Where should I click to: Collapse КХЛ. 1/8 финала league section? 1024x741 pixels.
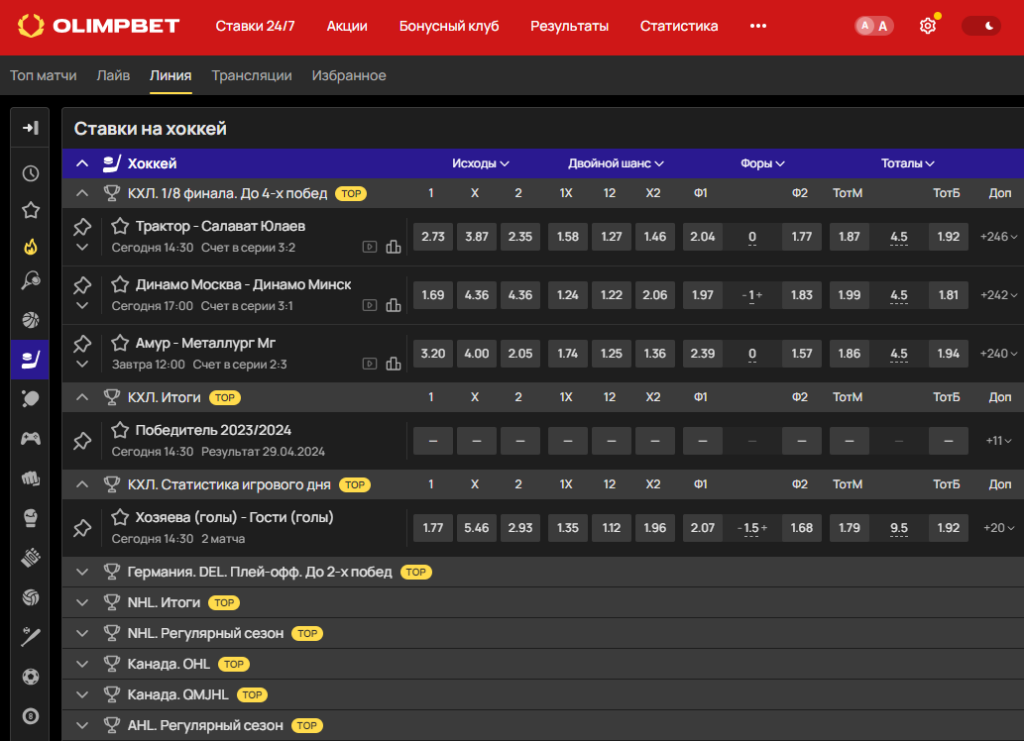pyautogui.click(x=82, y=193)
